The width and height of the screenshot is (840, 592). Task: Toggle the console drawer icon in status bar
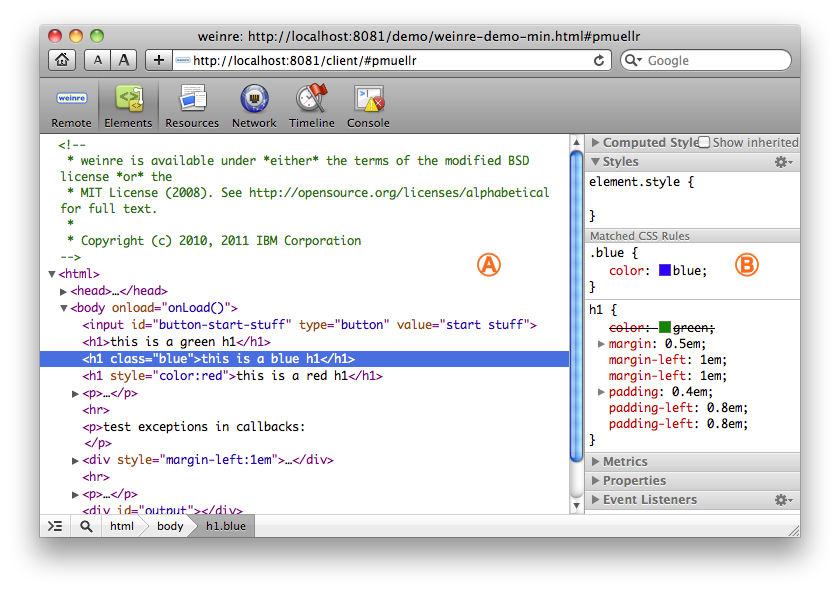55,526
